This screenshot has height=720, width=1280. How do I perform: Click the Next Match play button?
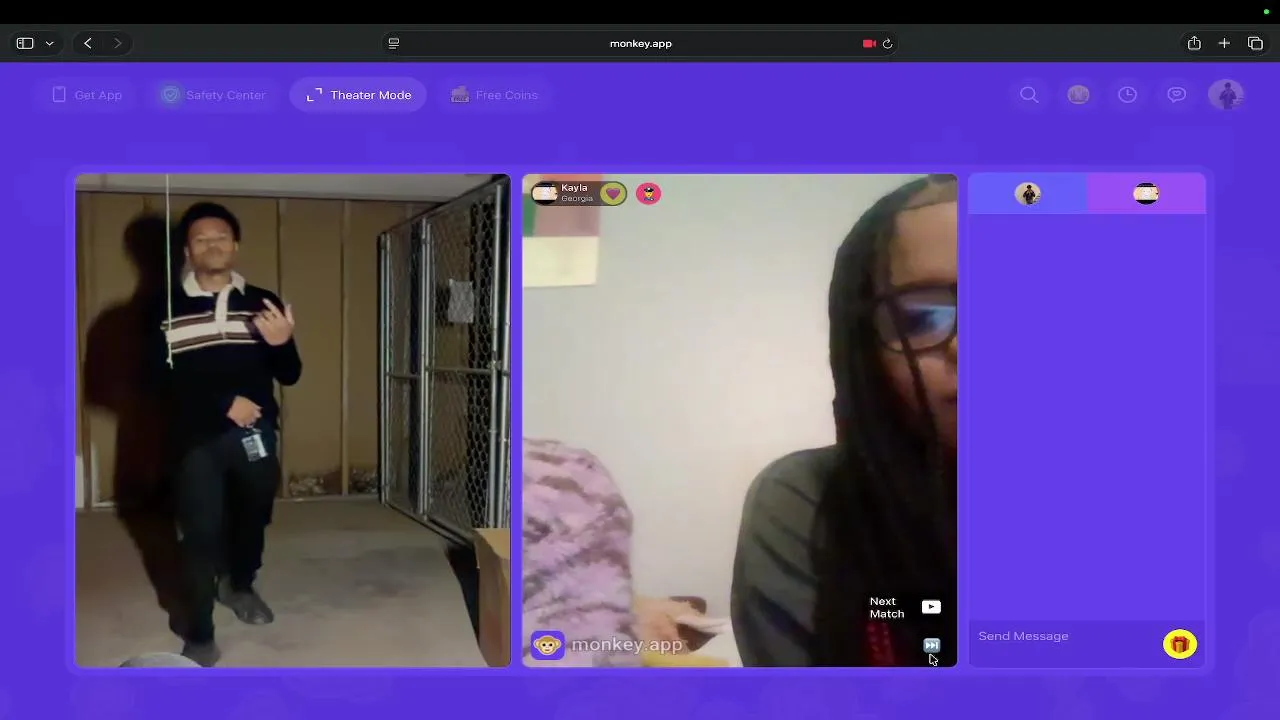click(931, 607)
